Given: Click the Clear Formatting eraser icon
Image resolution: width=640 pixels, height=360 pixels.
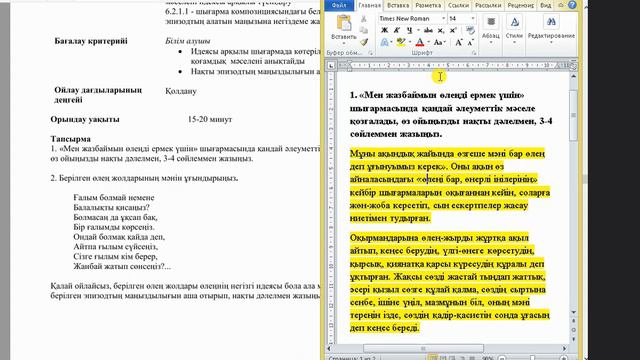Looking at the screenshot, I should [x=470, y=30].
